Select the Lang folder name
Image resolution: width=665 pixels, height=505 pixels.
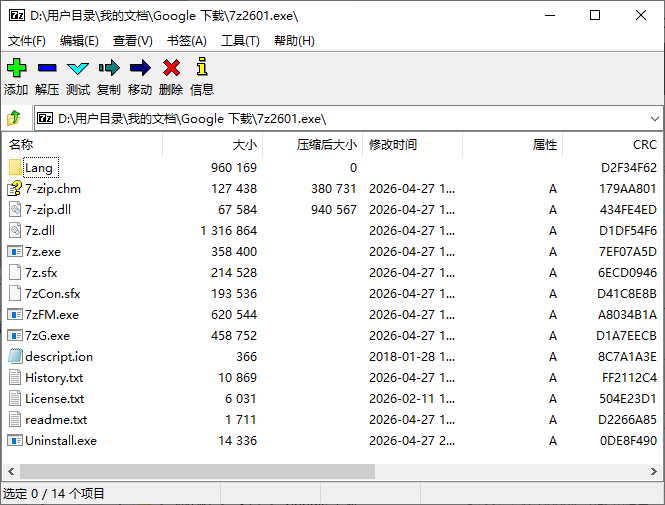(x=39, y=168)
